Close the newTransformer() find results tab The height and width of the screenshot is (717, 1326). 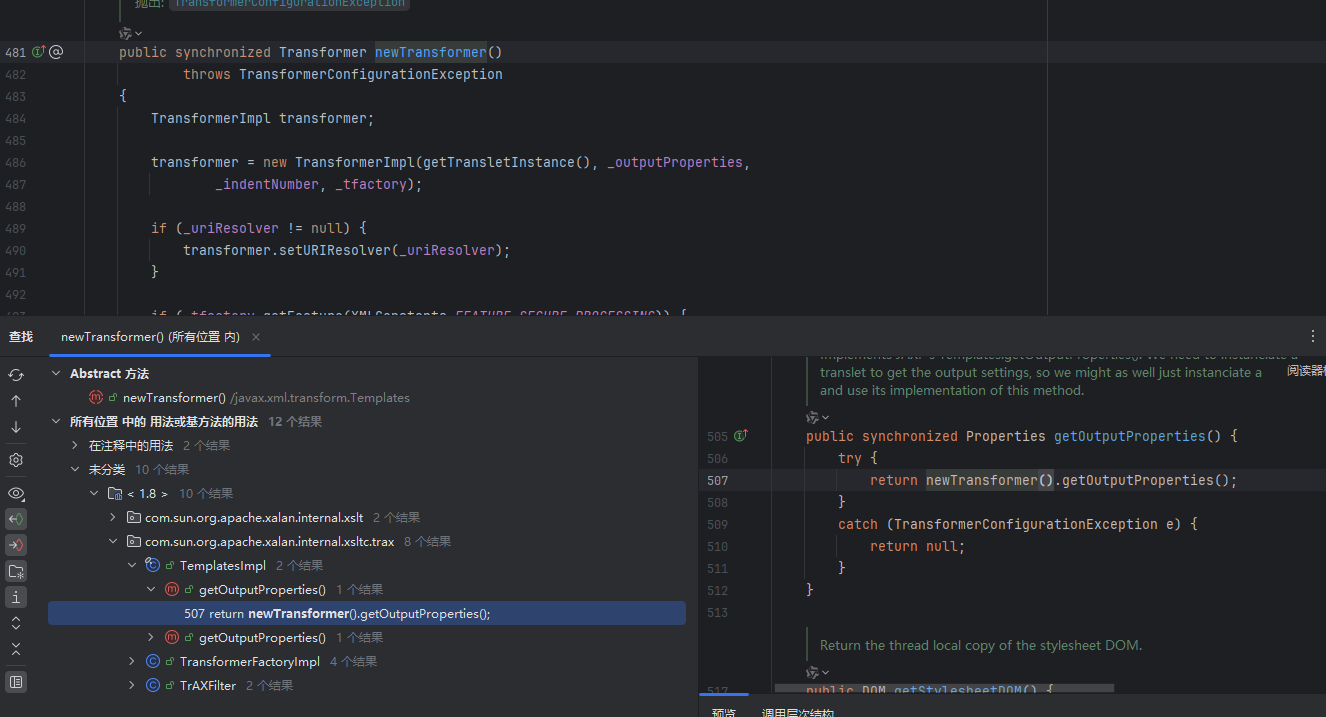256,338
